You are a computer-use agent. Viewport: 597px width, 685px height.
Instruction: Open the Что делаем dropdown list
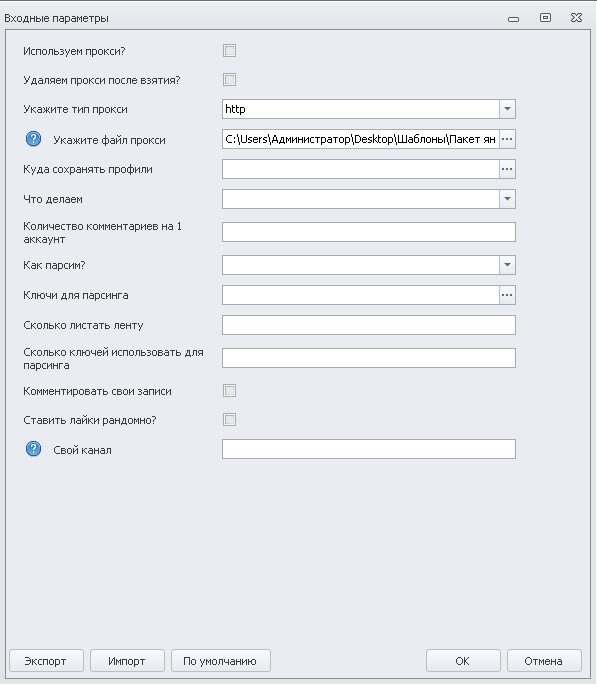point(507,199)
